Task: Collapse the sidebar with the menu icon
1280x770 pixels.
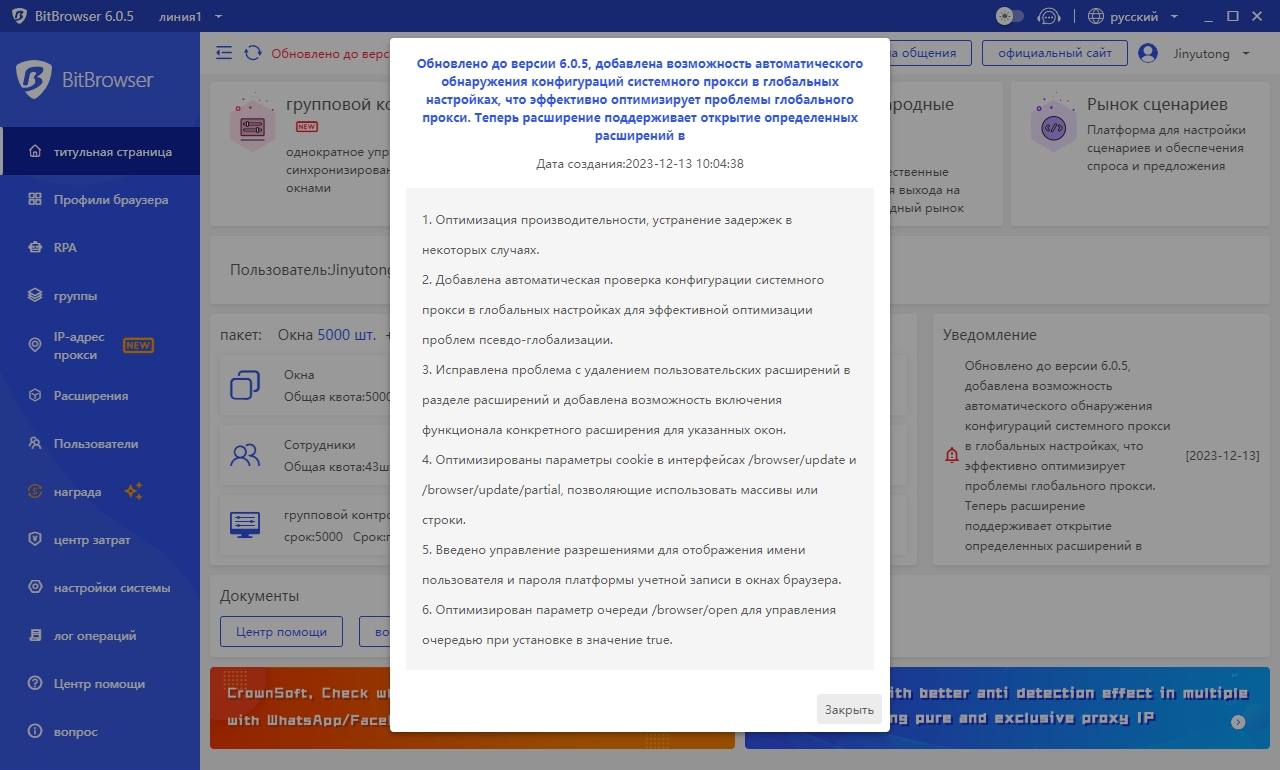Action: pos(224,53)
